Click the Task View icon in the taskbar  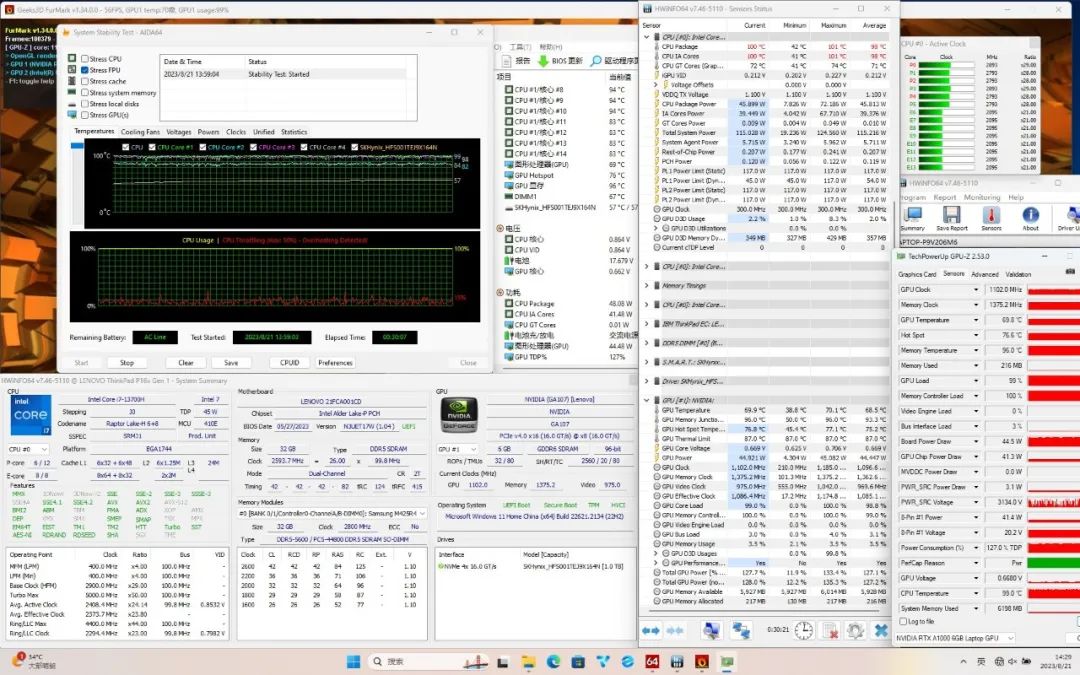click(x=503, y=662)
